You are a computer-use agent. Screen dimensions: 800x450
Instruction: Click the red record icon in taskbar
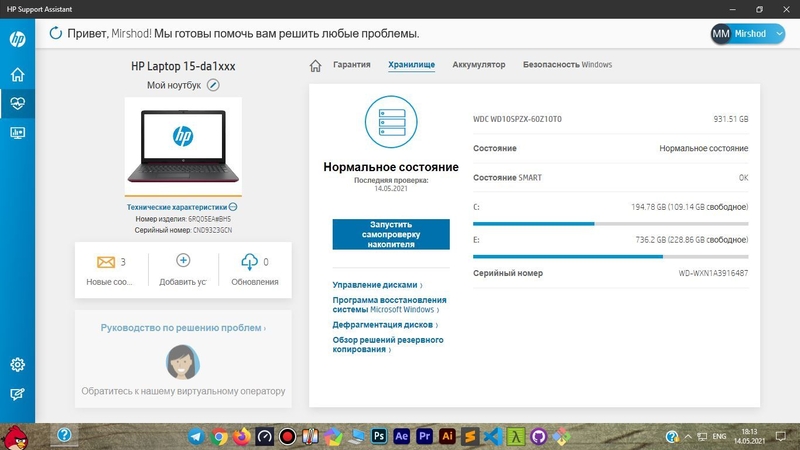[287, 437]
